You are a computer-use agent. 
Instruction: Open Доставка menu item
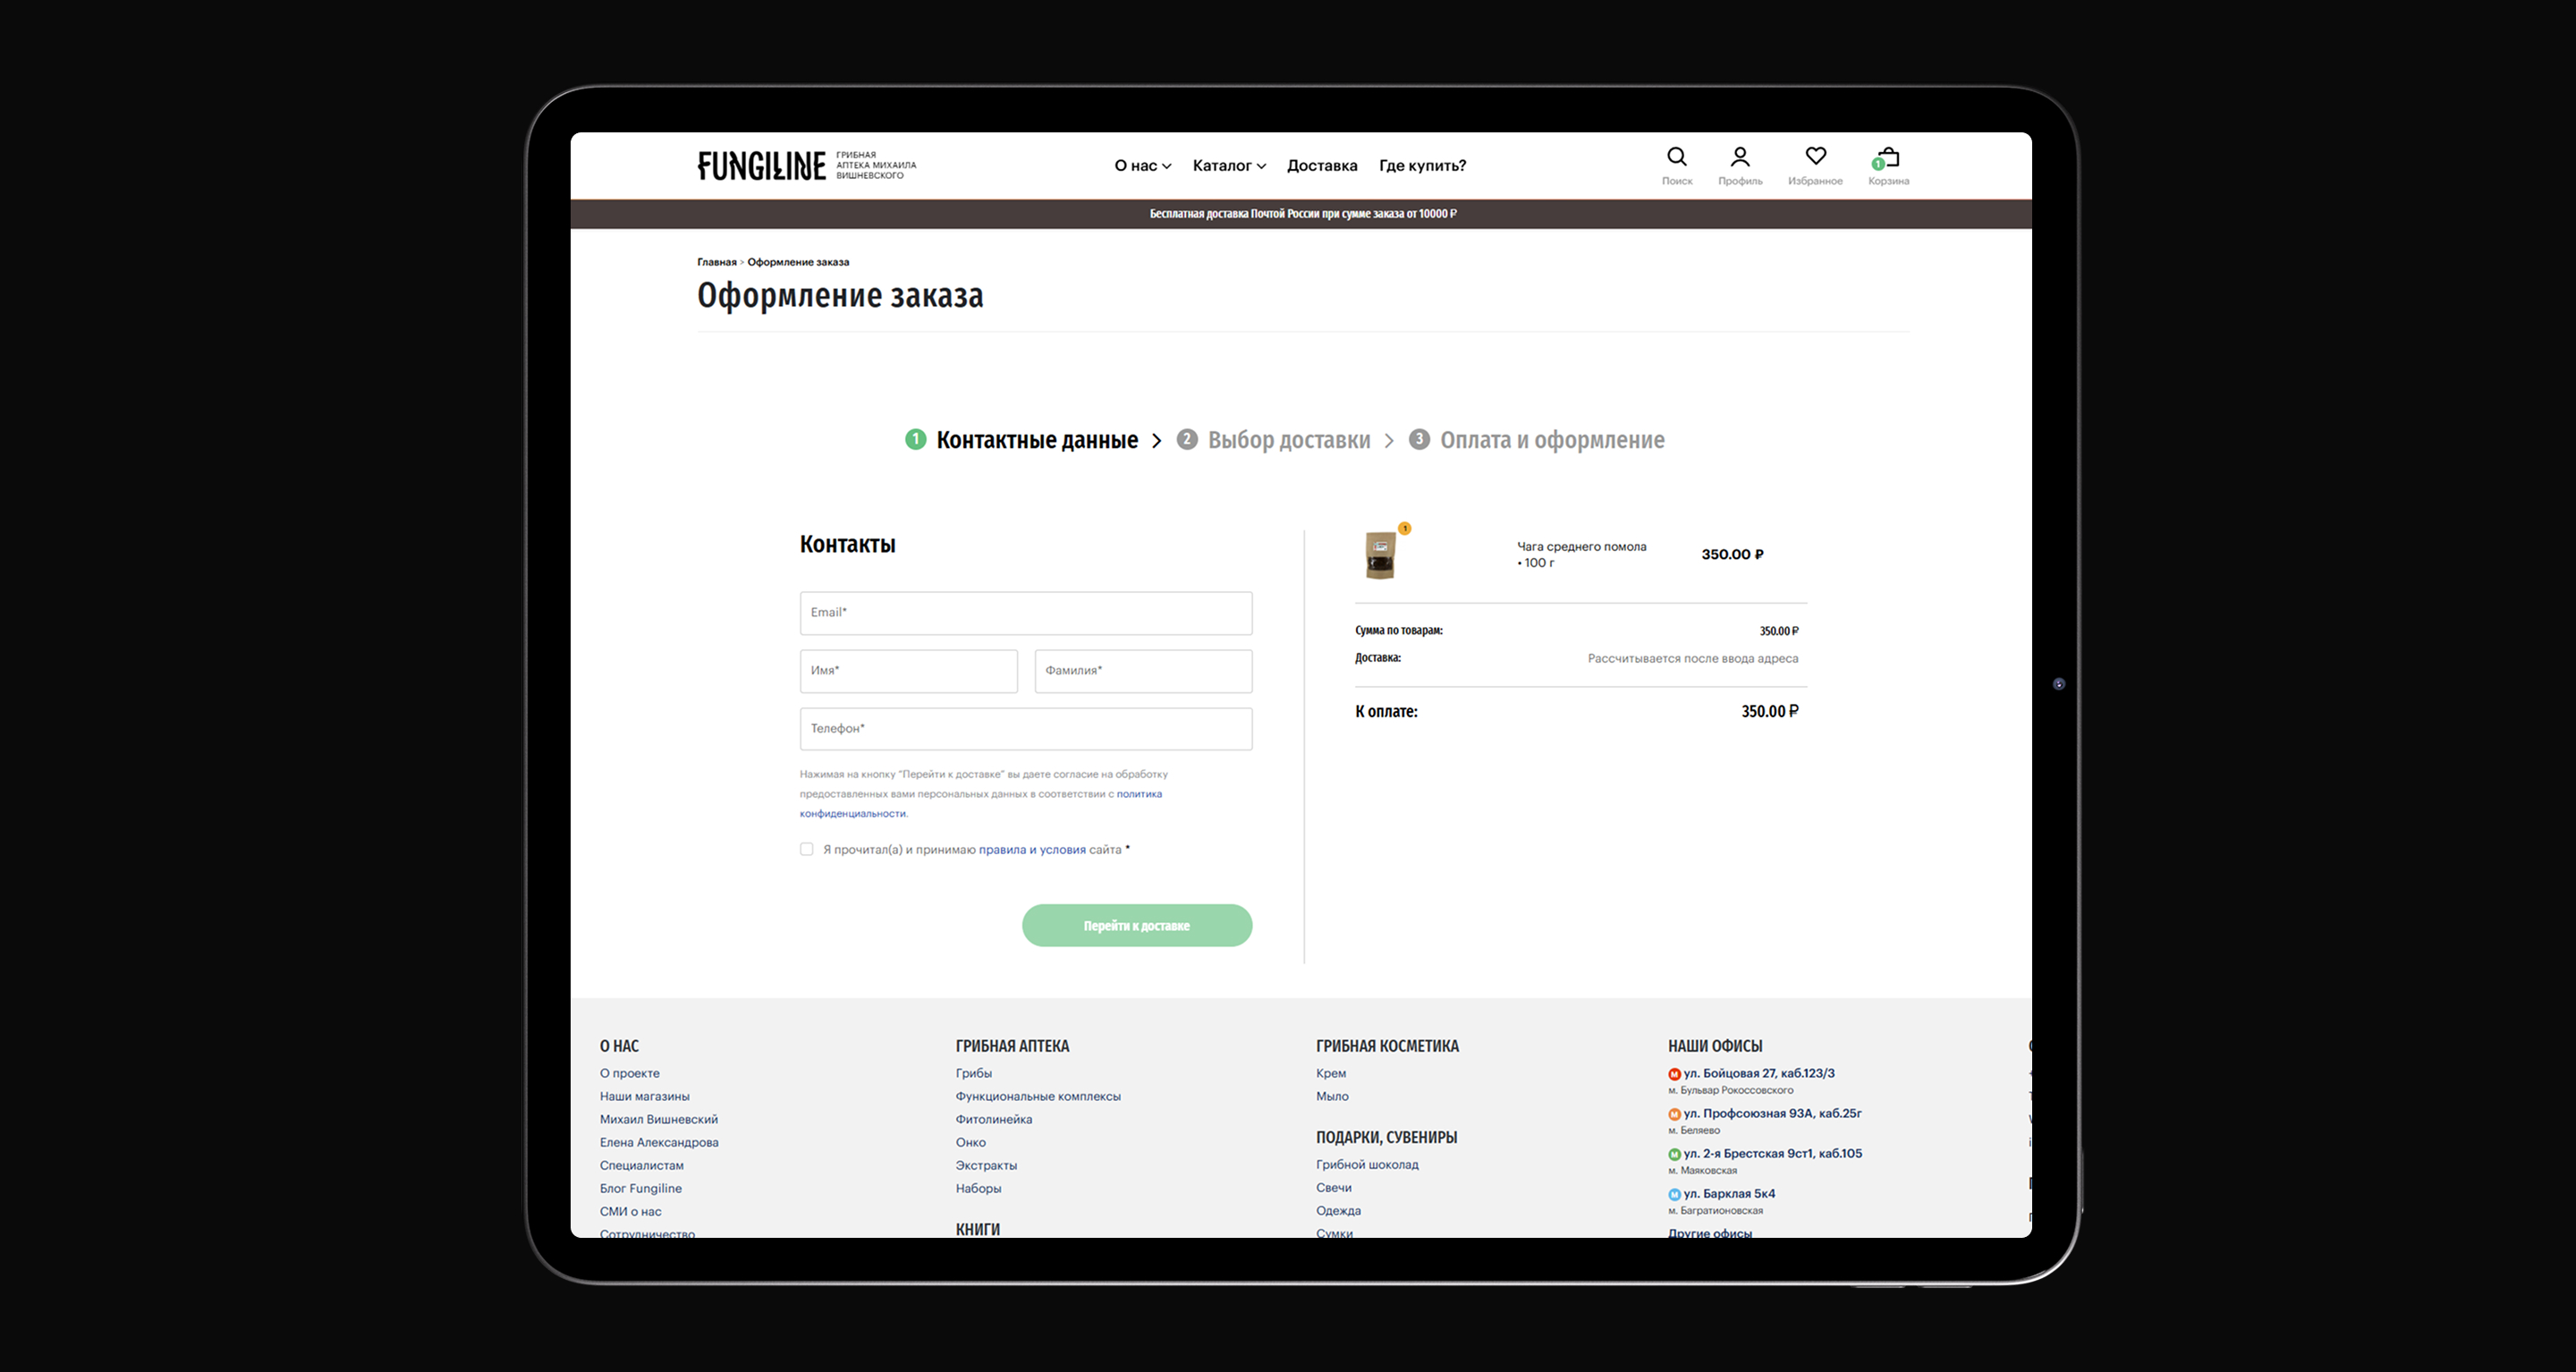click(1321, 166)
